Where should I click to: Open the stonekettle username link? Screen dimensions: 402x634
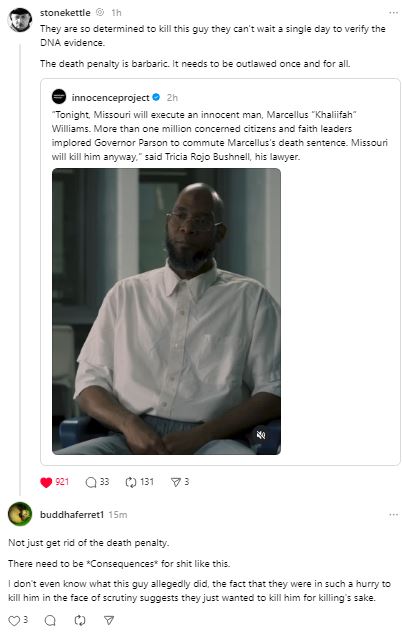[65, 13]
